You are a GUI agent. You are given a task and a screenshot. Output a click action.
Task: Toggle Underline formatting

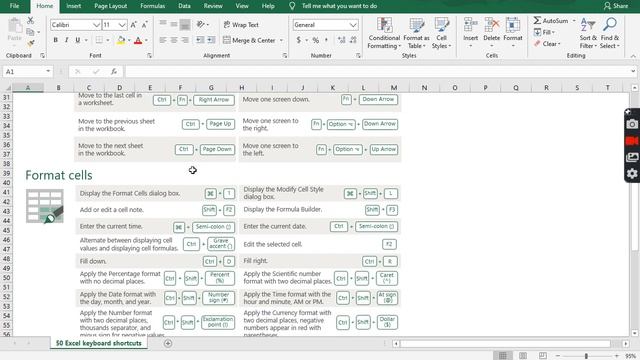77,40
